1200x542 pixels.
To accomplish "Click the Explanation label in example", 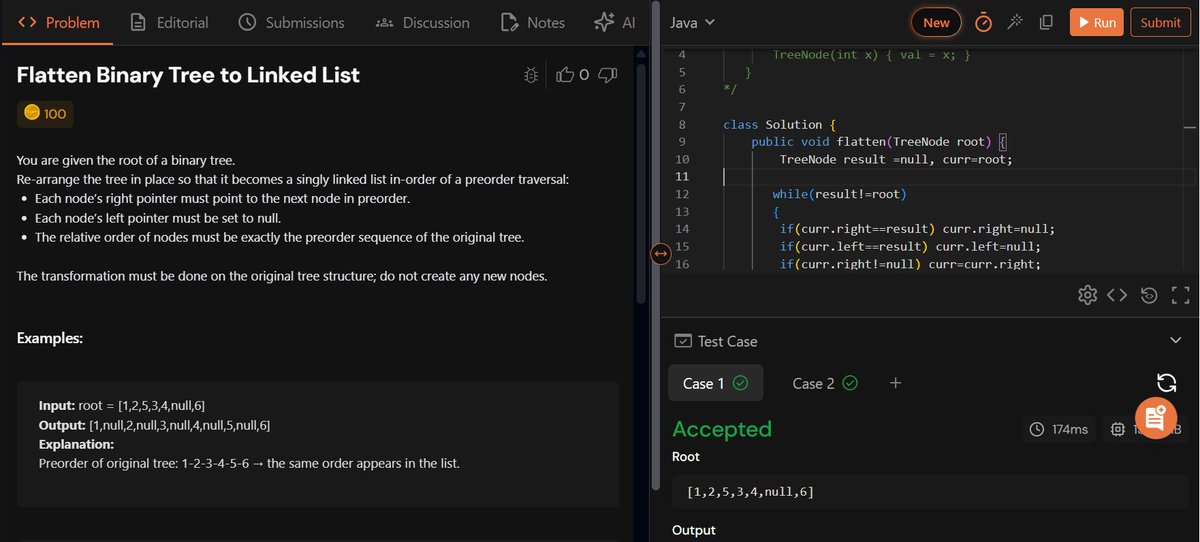I will coord(76,444).
